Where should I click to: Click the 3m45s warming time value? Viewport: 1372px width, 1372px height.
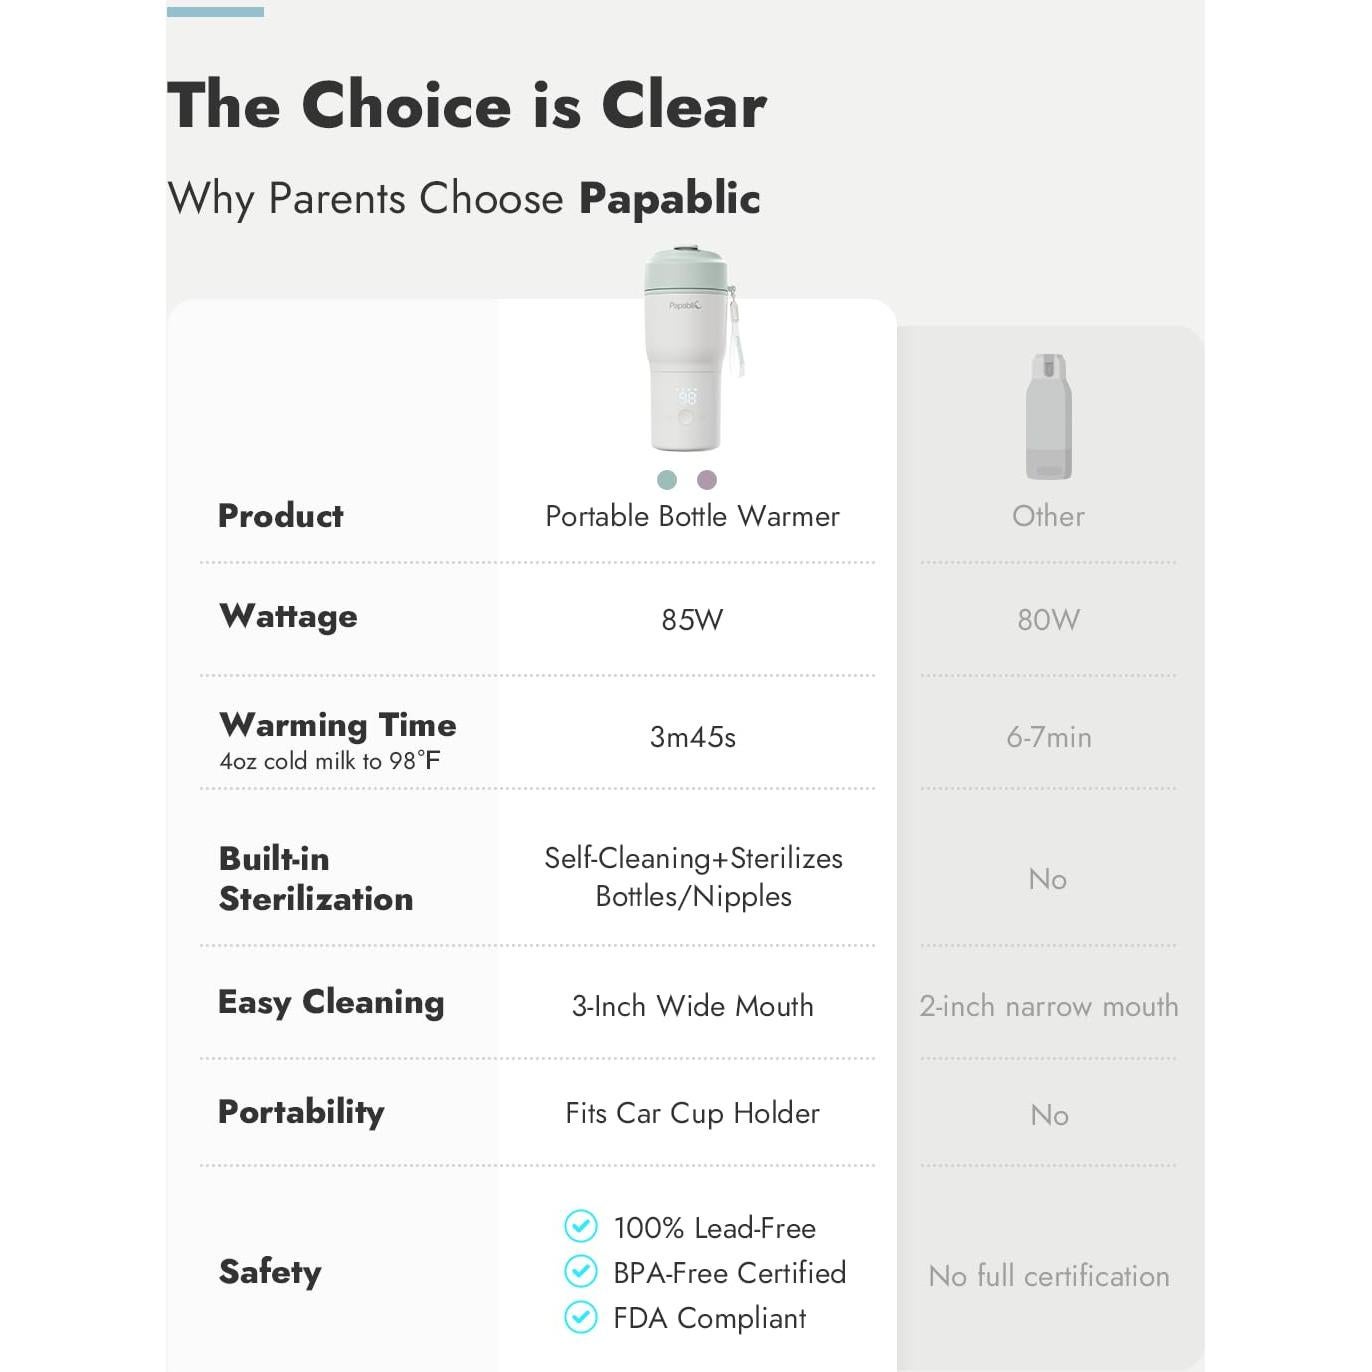click(x=692, y=737)
